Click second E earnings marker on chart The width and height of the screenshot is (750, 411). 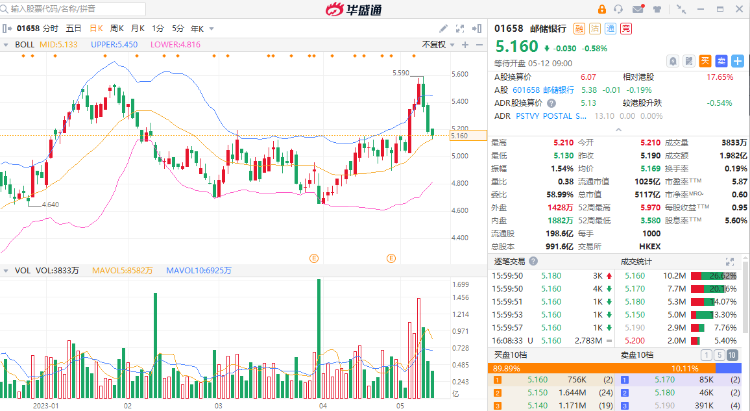(391, 258)
